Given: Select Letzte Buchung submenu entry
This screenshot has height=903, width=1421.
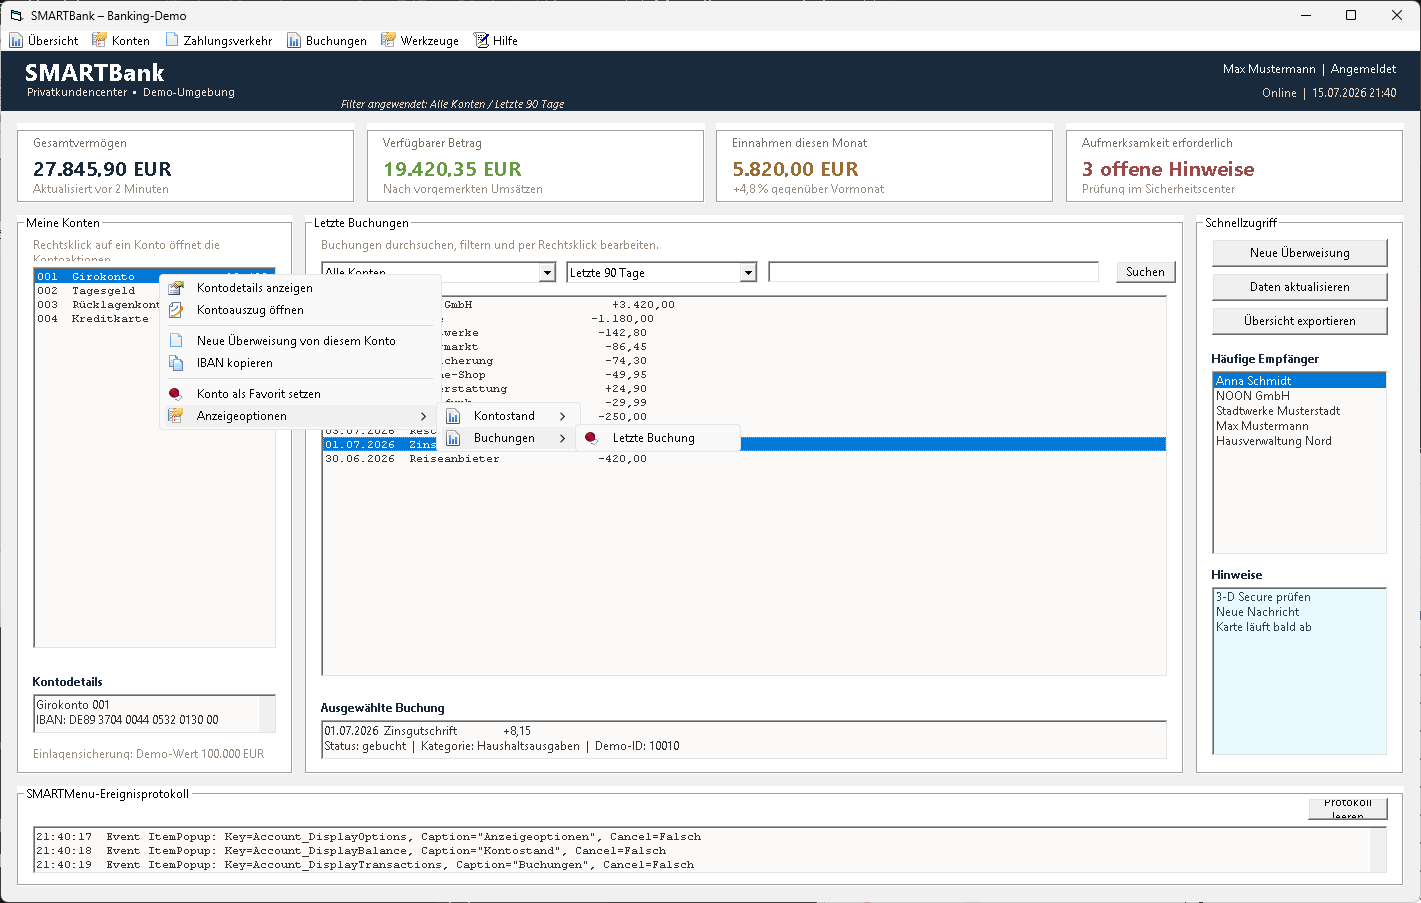Looking at the screenshot, I should (x=658, y=438).
